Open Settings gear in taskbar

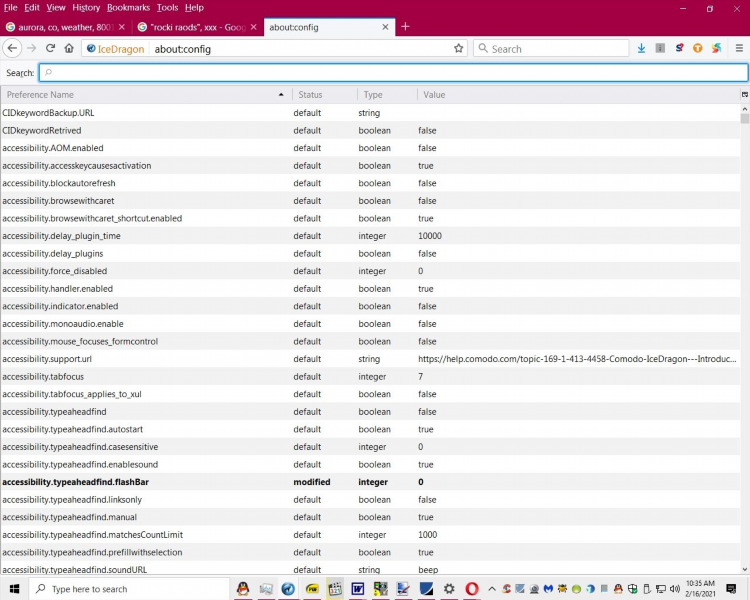tap(449, 589)
